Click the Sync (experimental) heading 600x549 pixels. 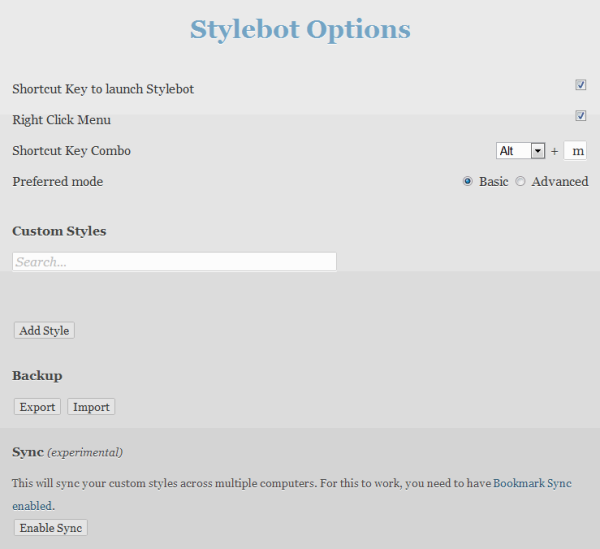pos(67,452)
